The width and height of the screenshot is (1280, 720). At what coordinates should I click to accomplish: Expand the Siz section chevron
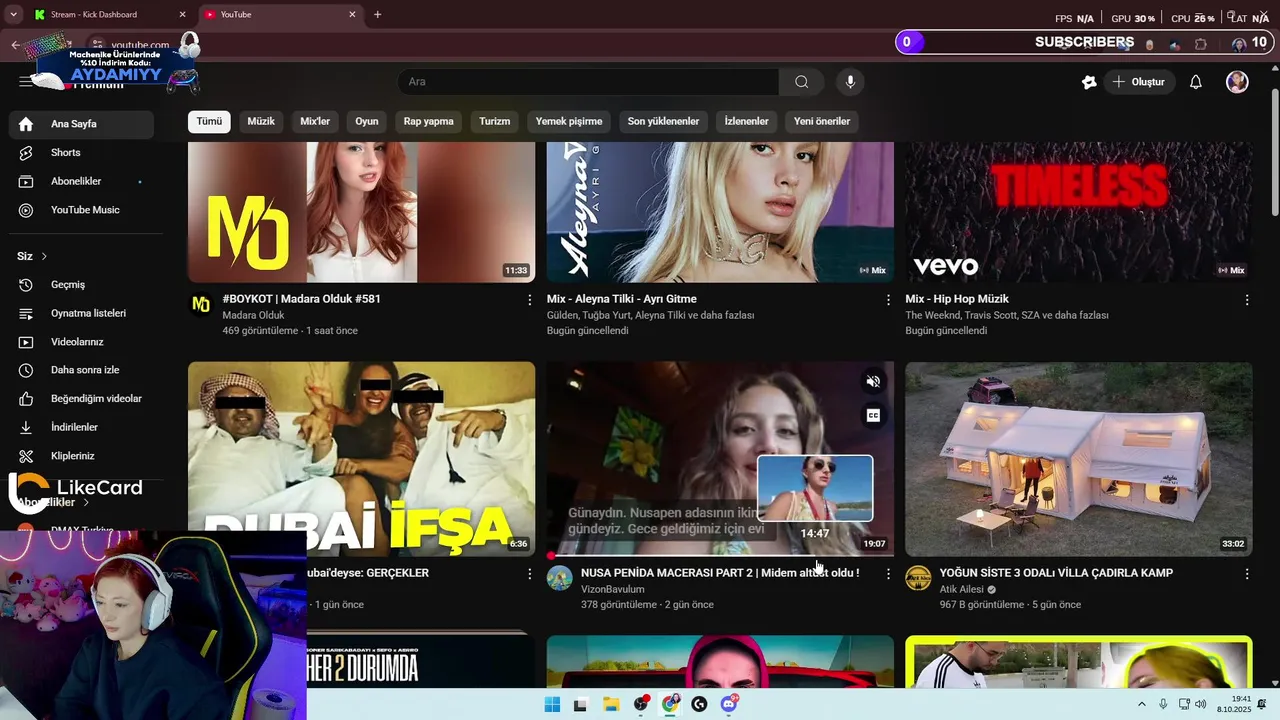tap(44, 257)
